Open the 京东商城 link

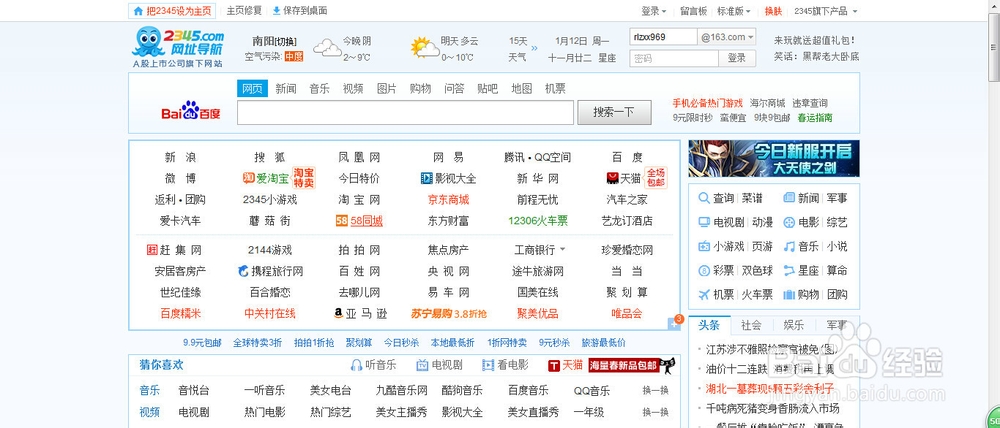point(448,200)
